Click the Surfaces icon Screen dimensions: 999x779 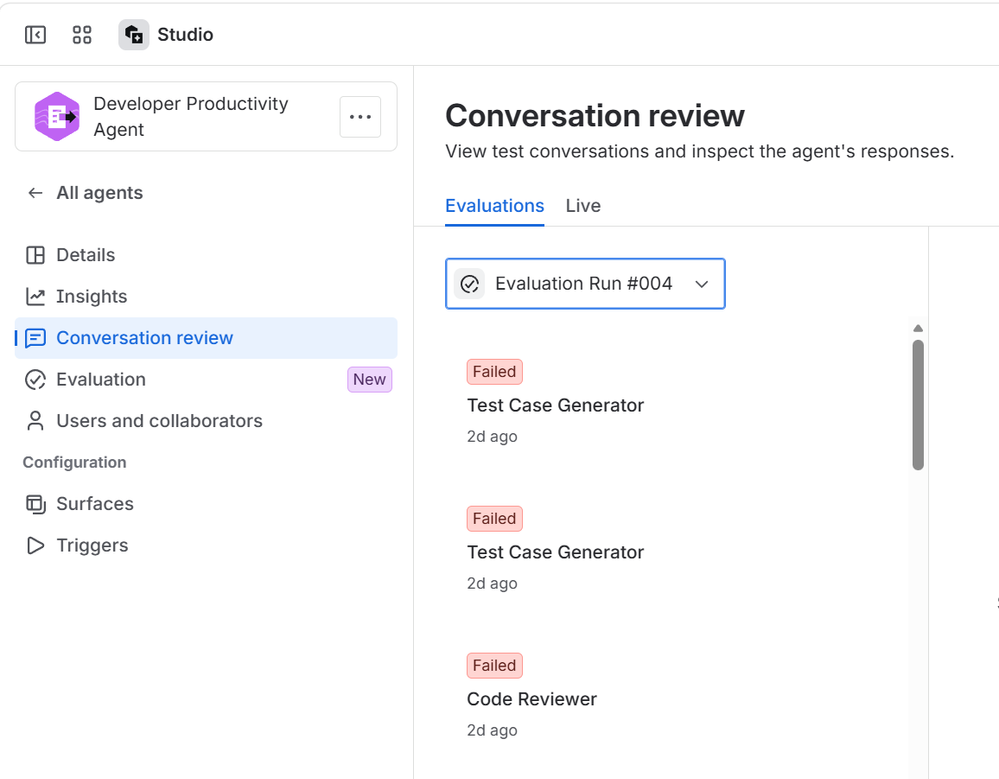pos(36,504)
